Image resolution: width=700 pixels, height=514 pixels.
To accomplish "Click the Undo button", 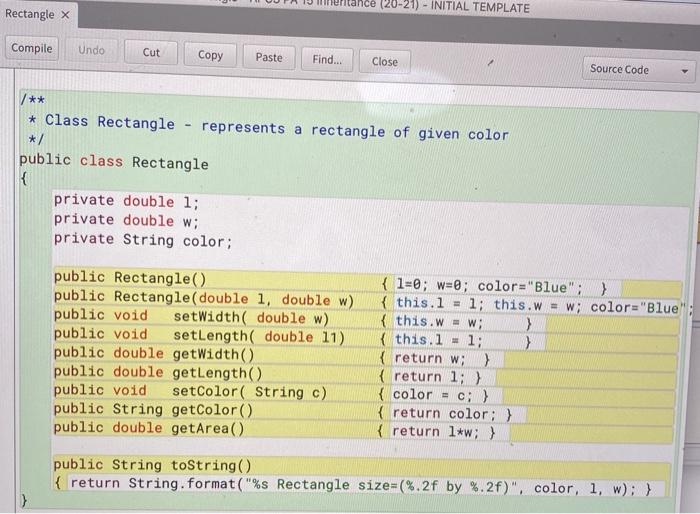I will coord(92,50).
